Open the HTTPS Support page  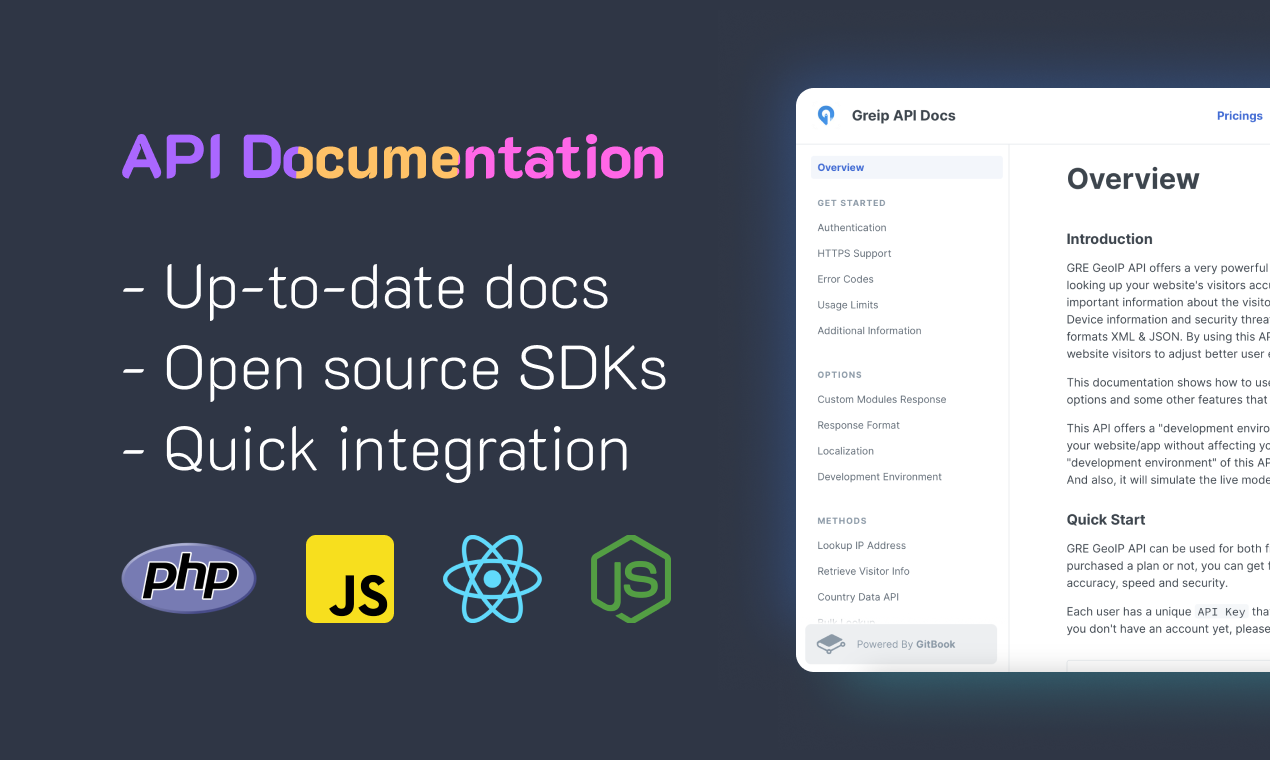(854, 254)
